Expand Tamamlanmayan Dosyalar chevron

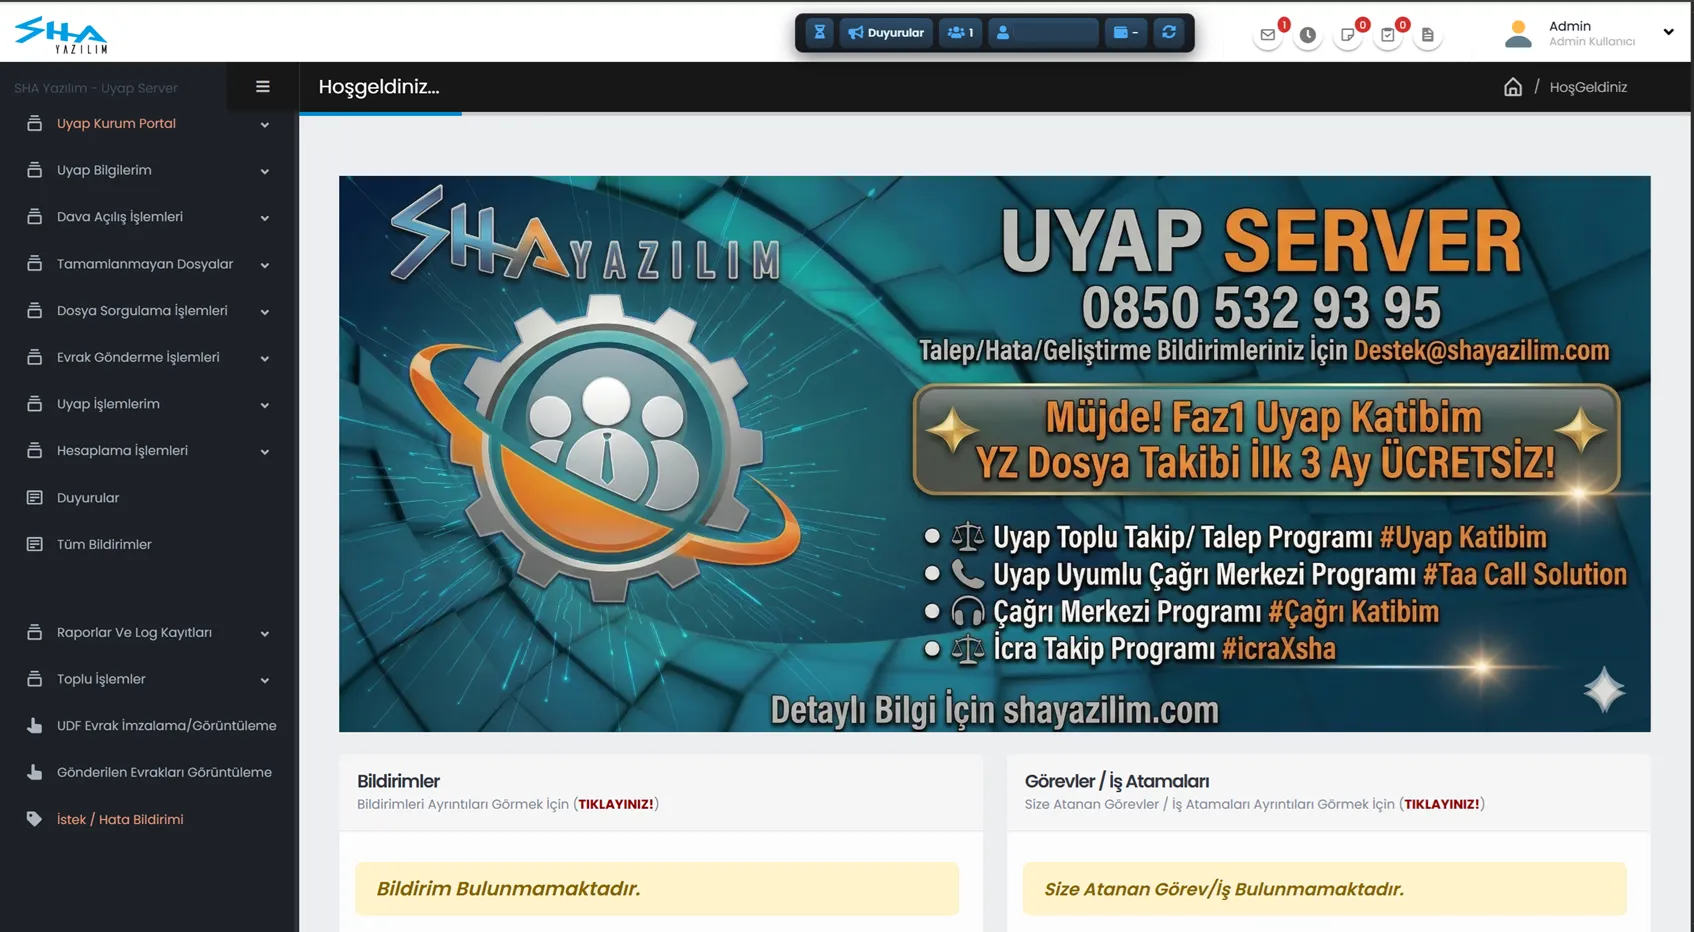pyautogui.click(x=265, y=265)
